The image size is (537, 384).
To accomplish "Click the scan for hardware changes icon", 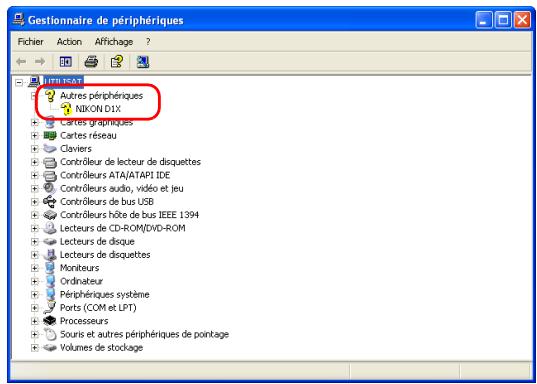I will coord(142,62).
